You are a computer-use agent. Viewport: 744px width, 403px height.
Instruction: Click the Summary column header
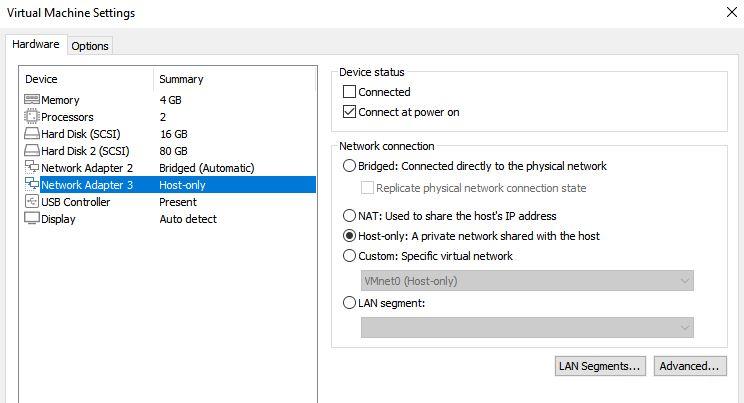(181, 79)
